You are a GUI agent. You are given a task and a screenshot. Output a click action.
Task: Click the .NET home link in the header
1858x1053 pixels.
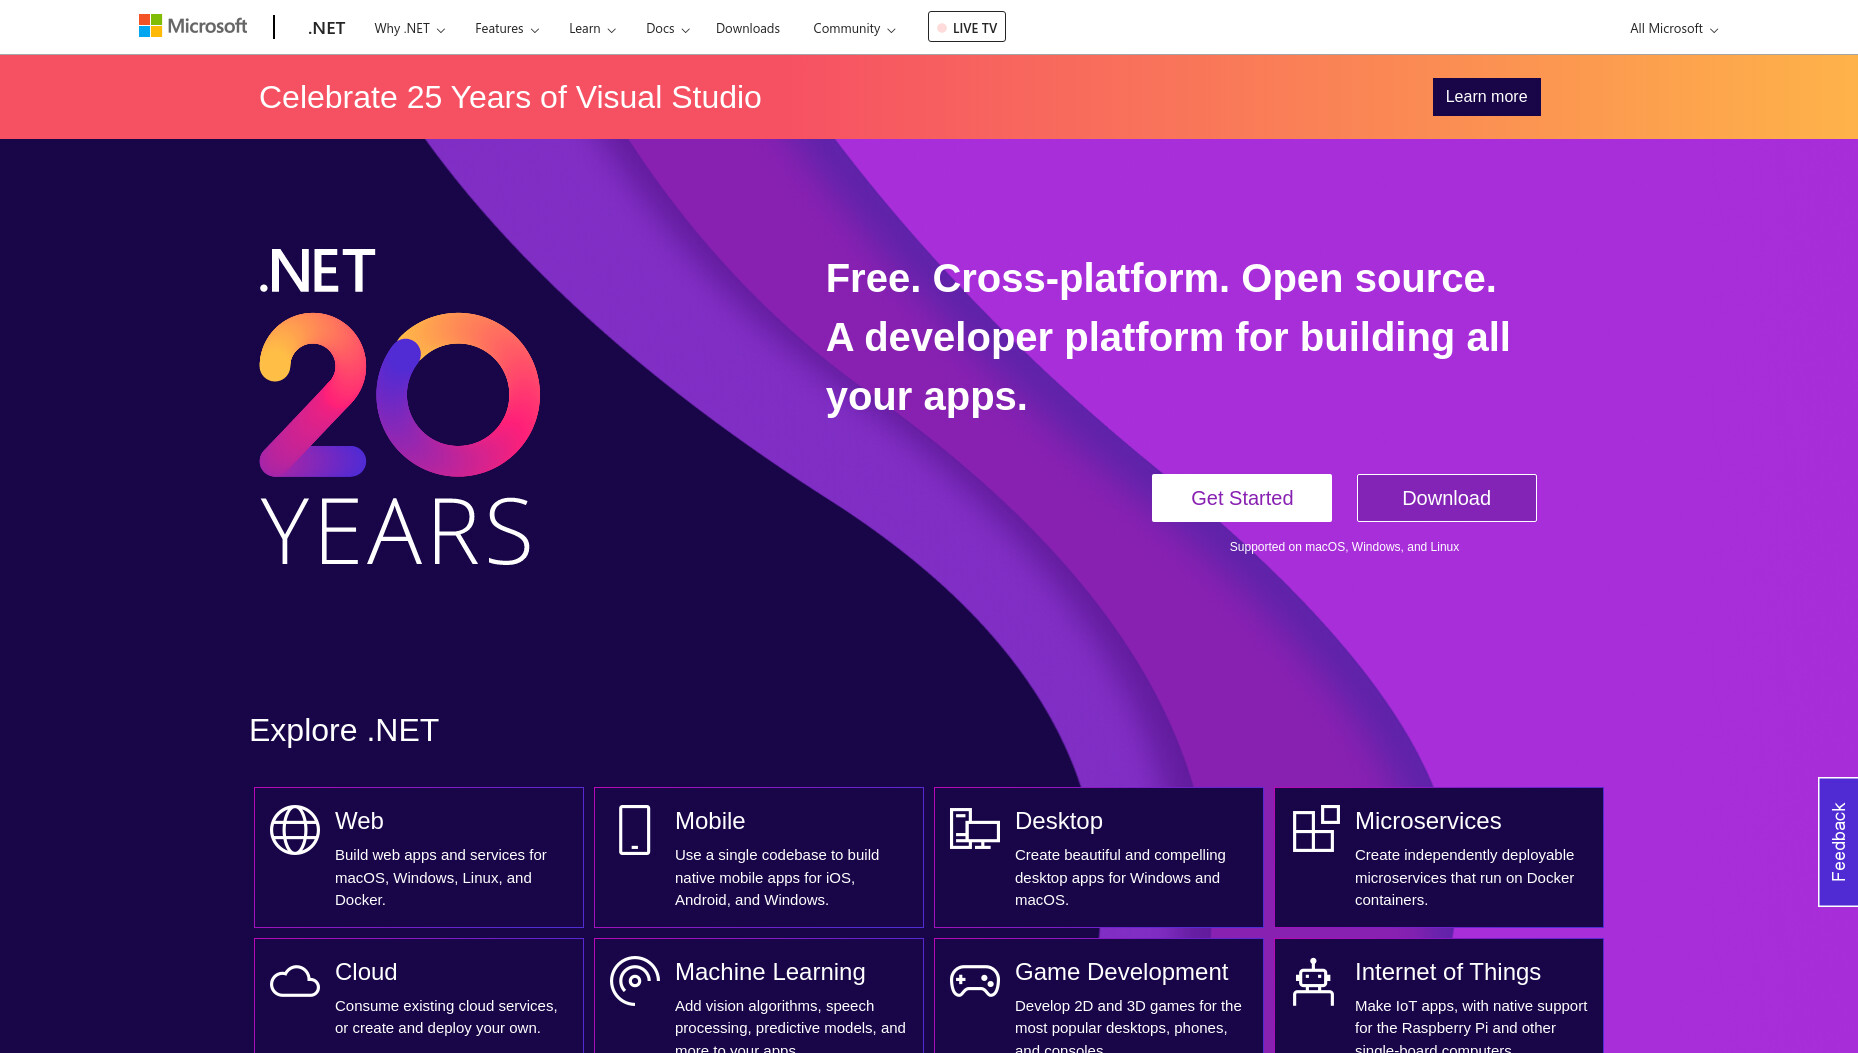(326, 28)
